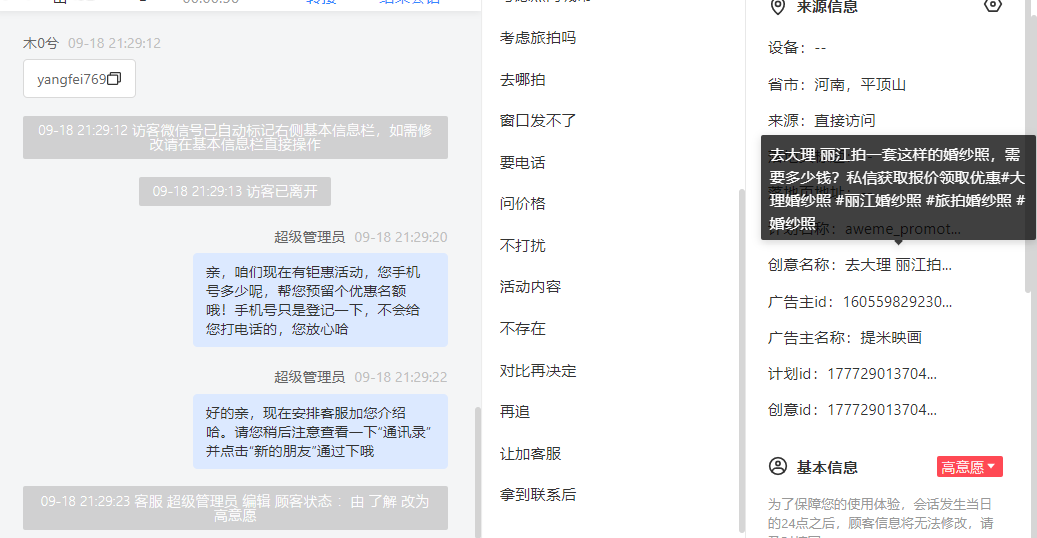Click the 来源: 直接访问 row
This screenshot has width=1037, height=538.
pyautogui.click(x=821, y=120)
